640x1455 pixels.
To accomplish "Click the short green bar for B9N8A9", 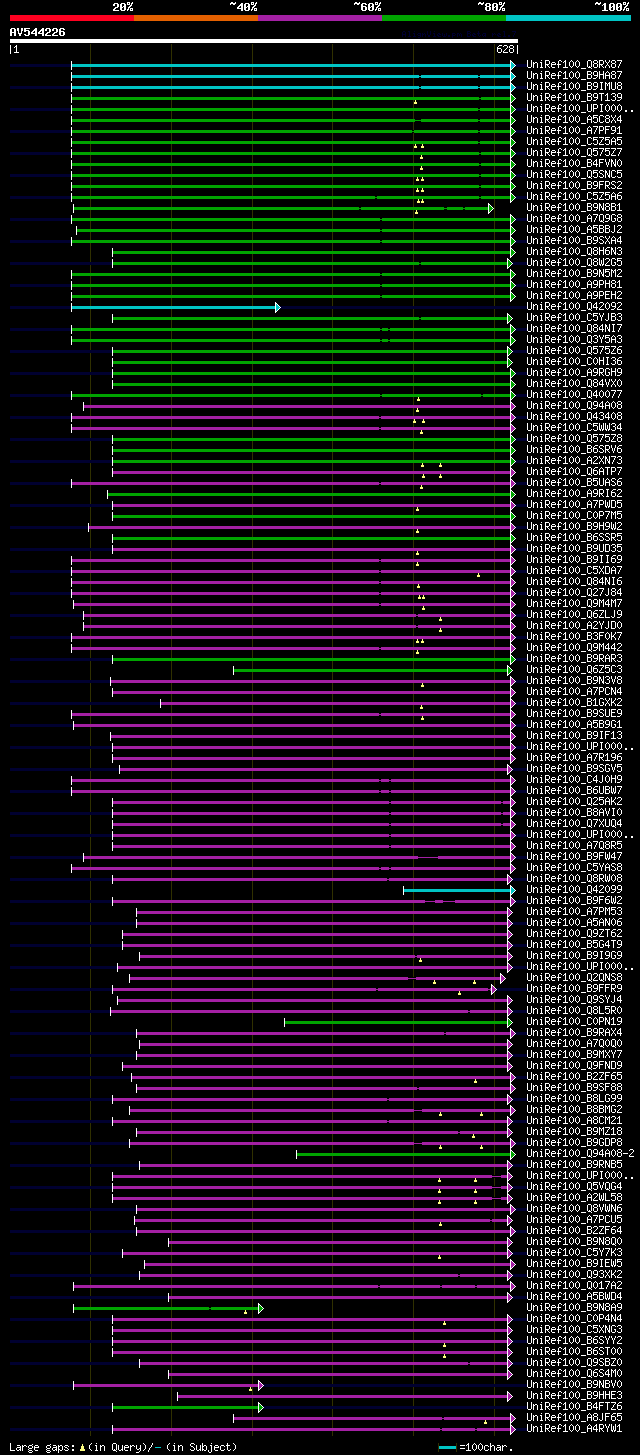I will point(168,1308).
